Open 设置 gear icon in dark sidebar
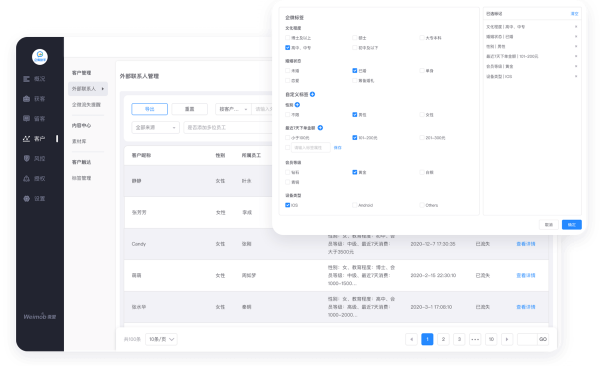 tap(26, 198)
